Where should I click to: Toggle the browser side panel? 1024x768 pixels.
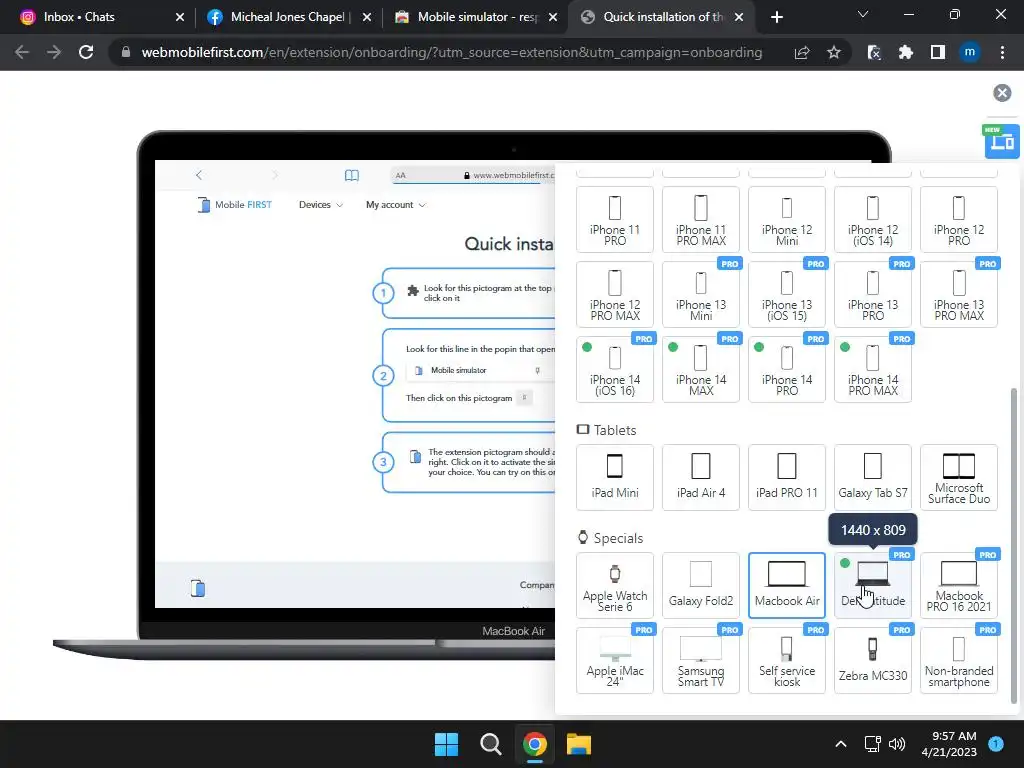938,52
